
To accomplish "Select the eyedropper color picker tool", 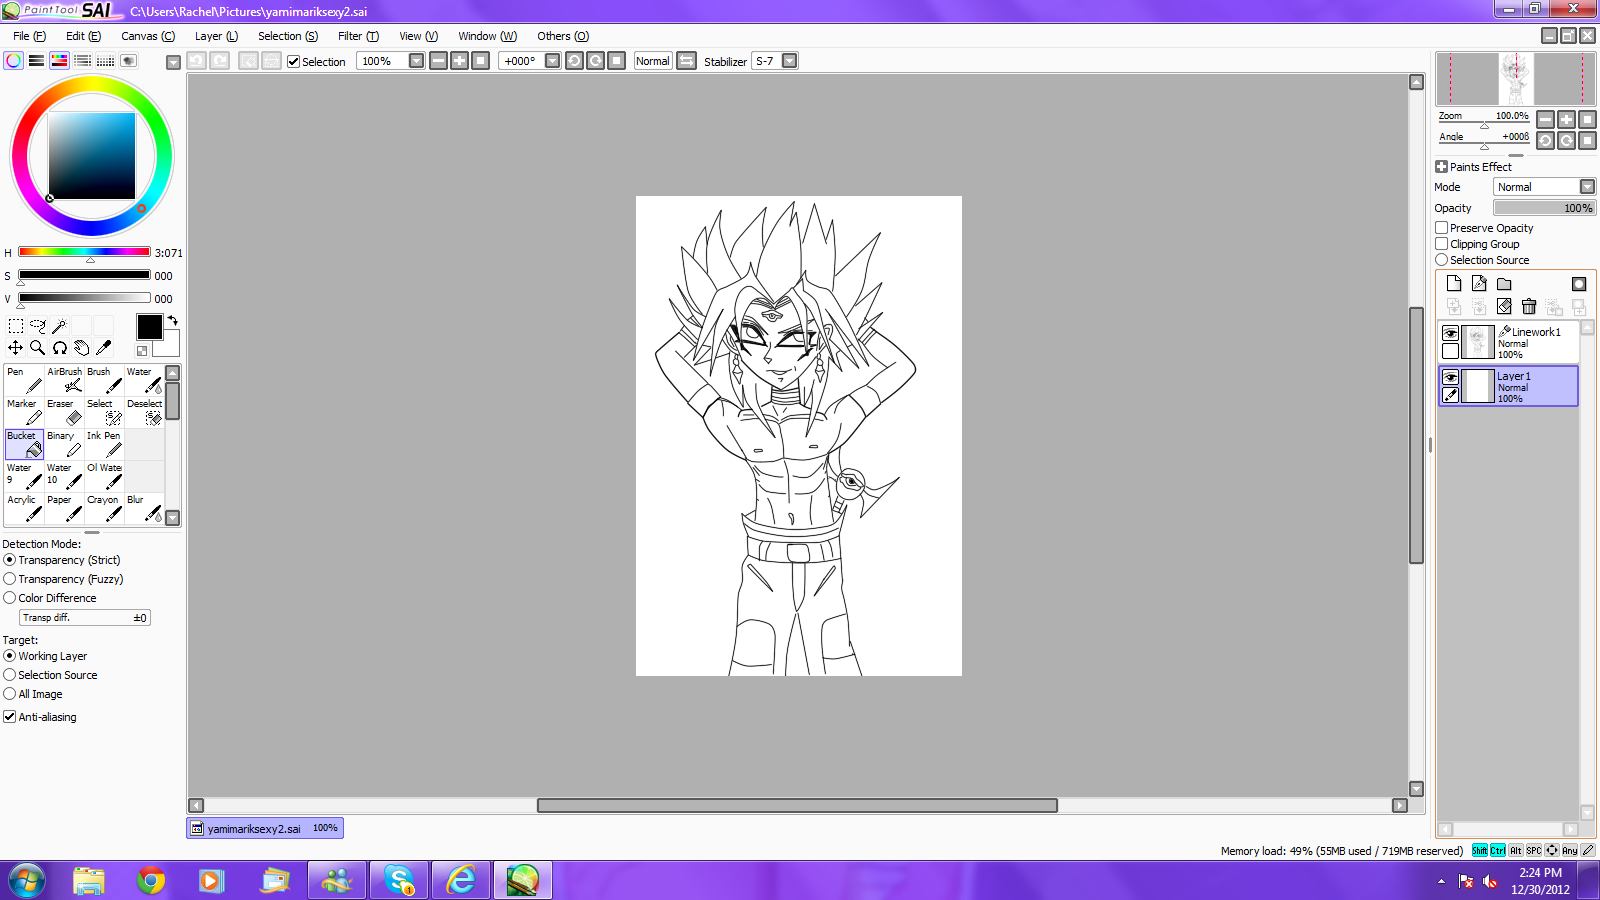I will pos(103,348).
